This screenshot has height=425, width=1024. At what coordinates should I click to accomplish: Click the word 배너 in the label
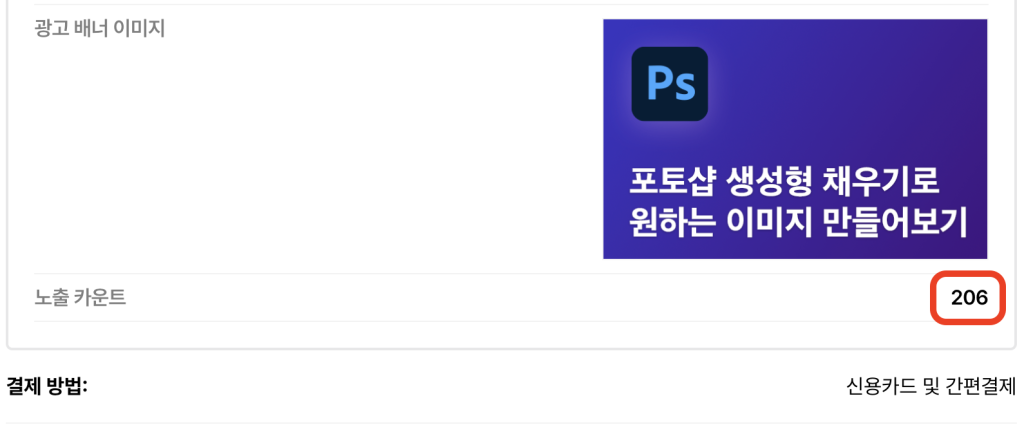[x=89, y=28]
